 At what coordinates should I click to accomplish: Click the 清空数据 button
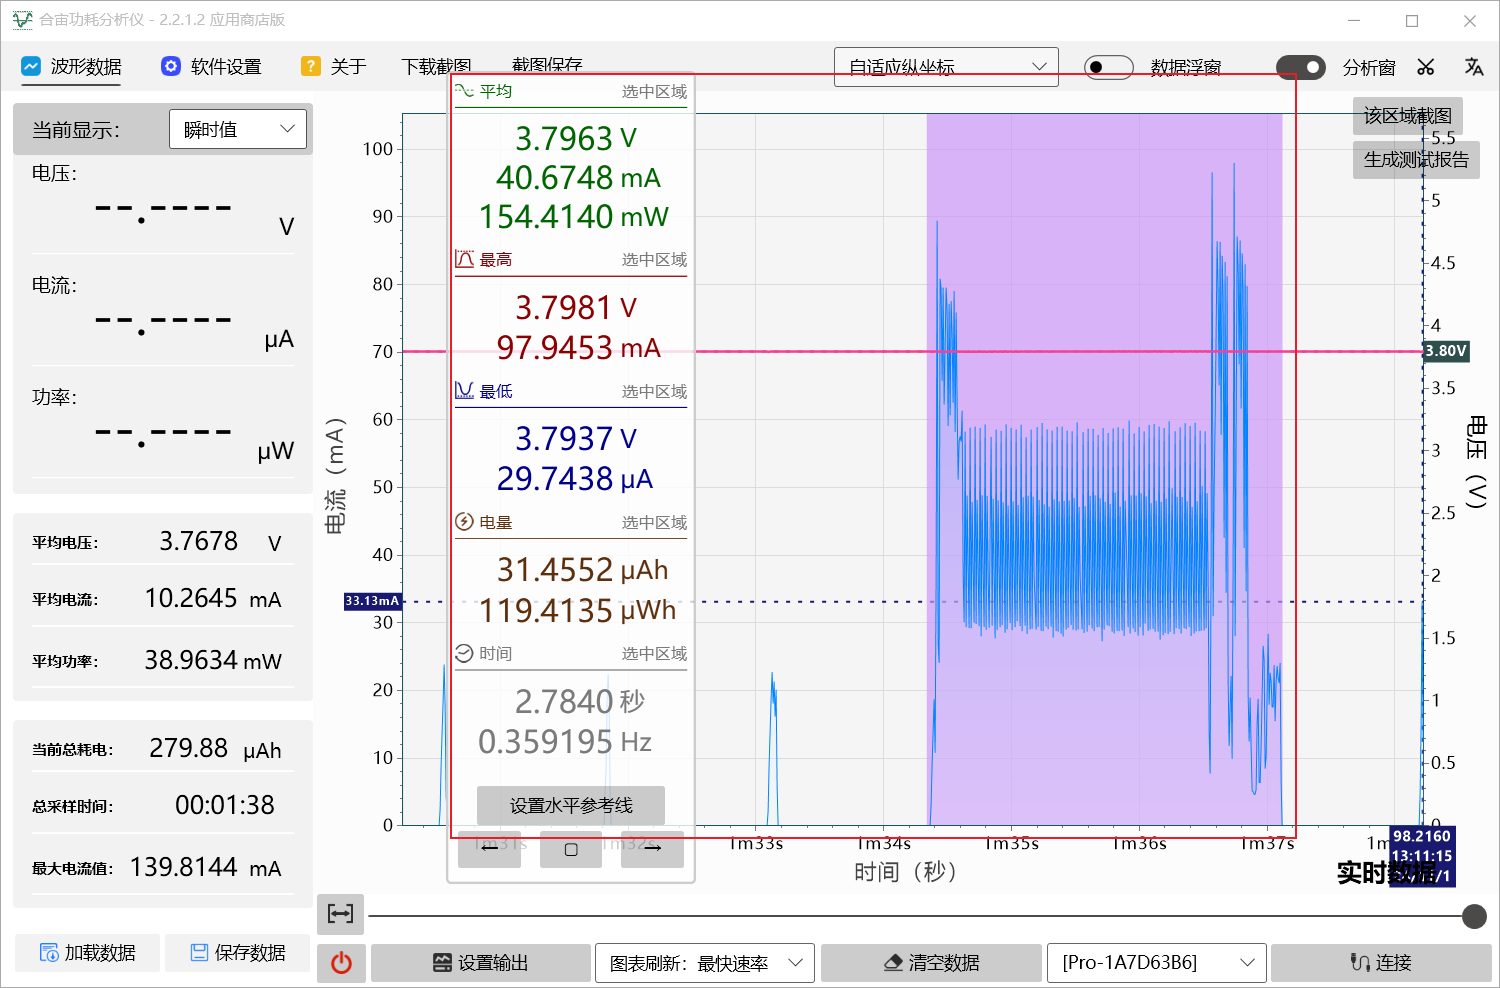click(931, 963)
